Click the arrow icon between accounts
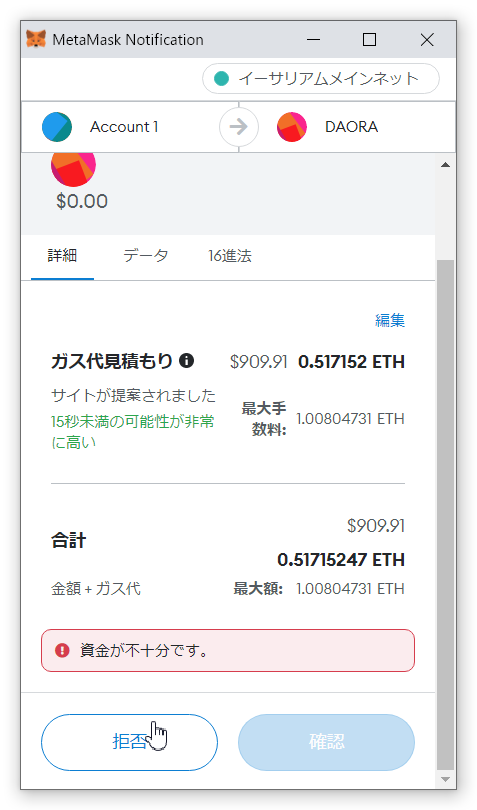The image size is (477, 810). [239, 127]
